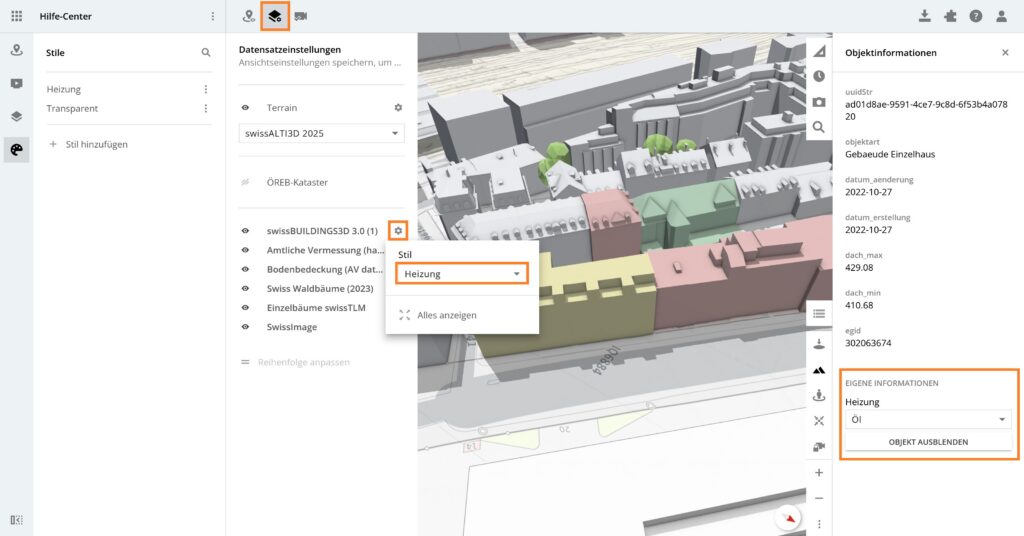1024x536 pixels.
Task: Click the download icon in top bar
Action: (x=924, y=16)
